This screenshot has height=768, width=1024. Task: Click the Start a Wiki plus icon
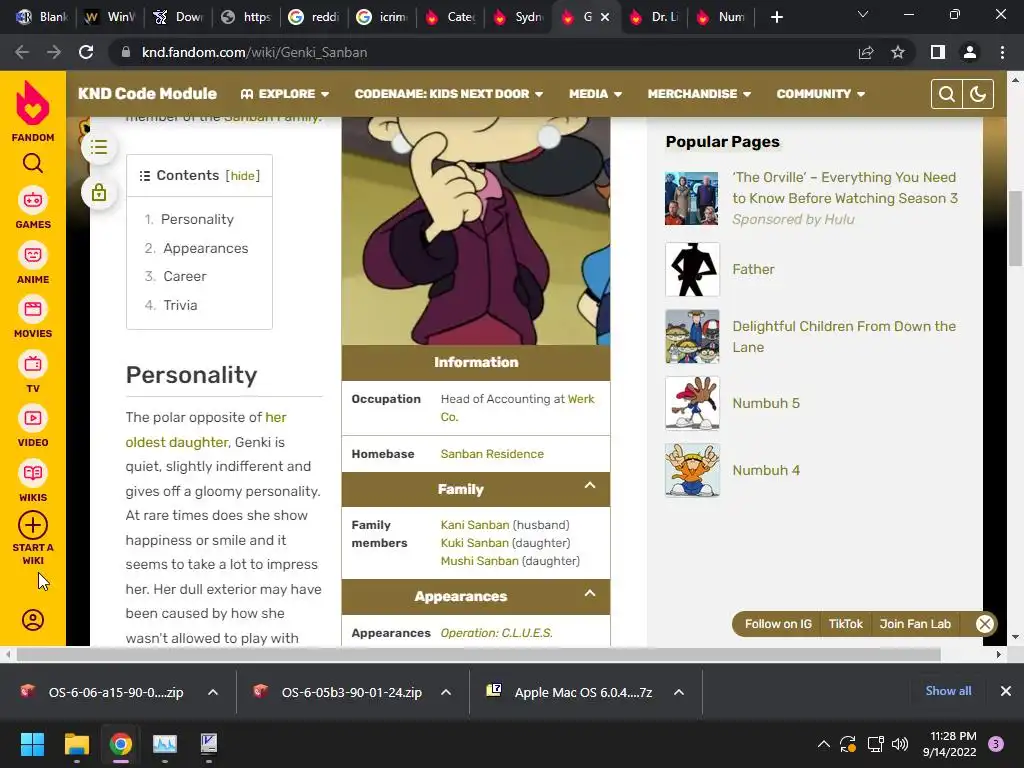33,525
